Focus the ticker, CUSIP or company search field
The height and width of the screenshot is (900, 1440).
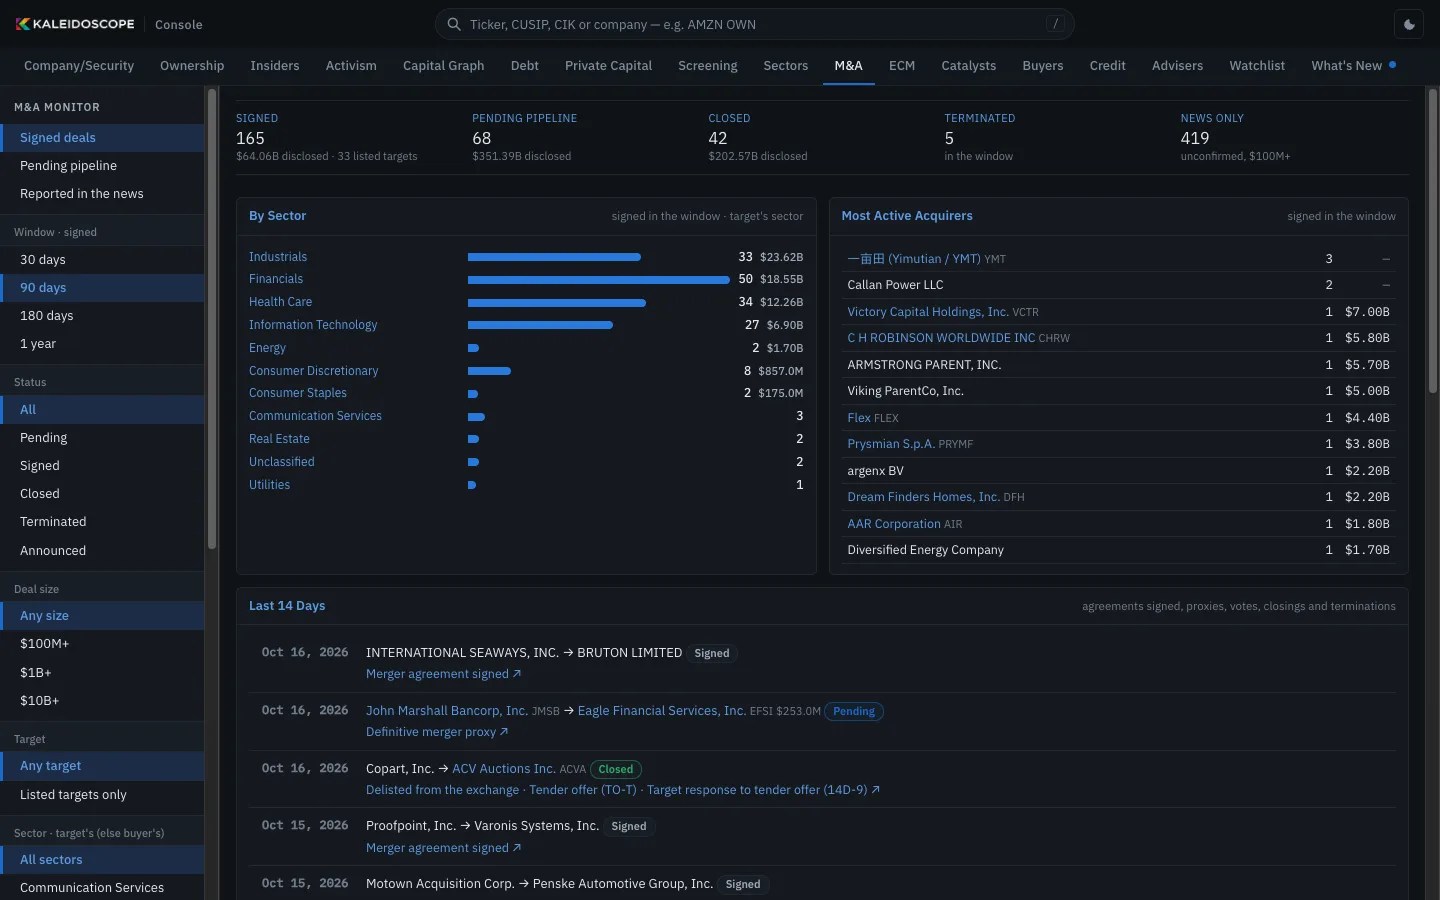click(x=755, y=24)
